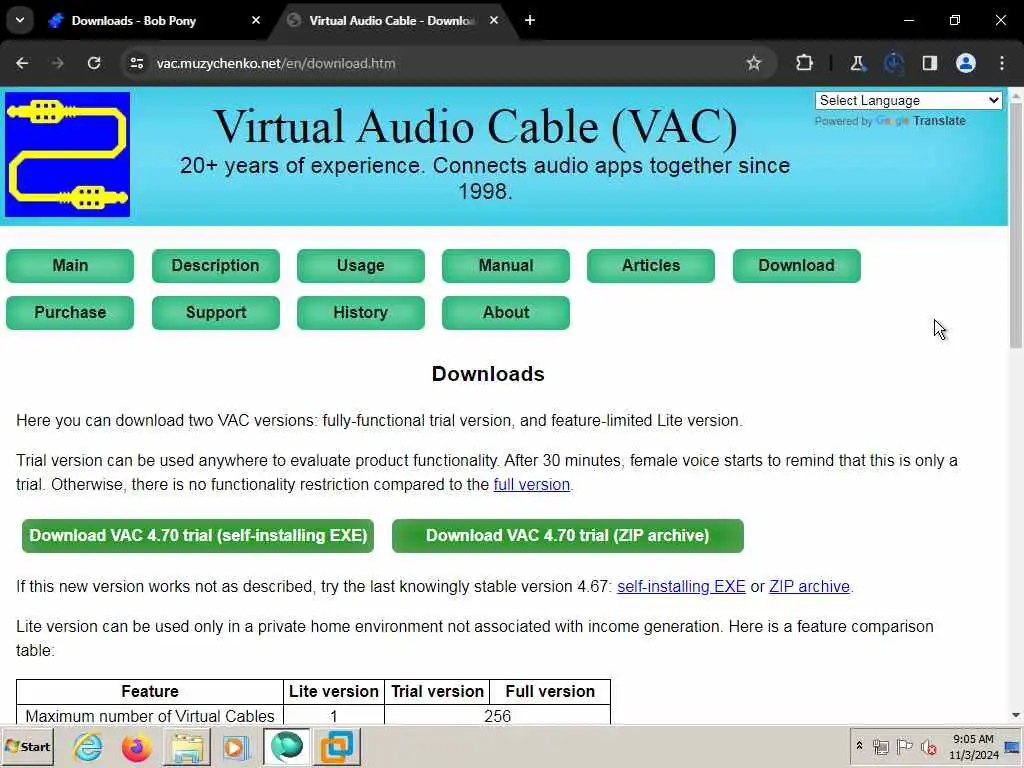This screenshot has width=1024, height=768.
Task: Click the VAC cable logo image
Action: tap(67, 154)
